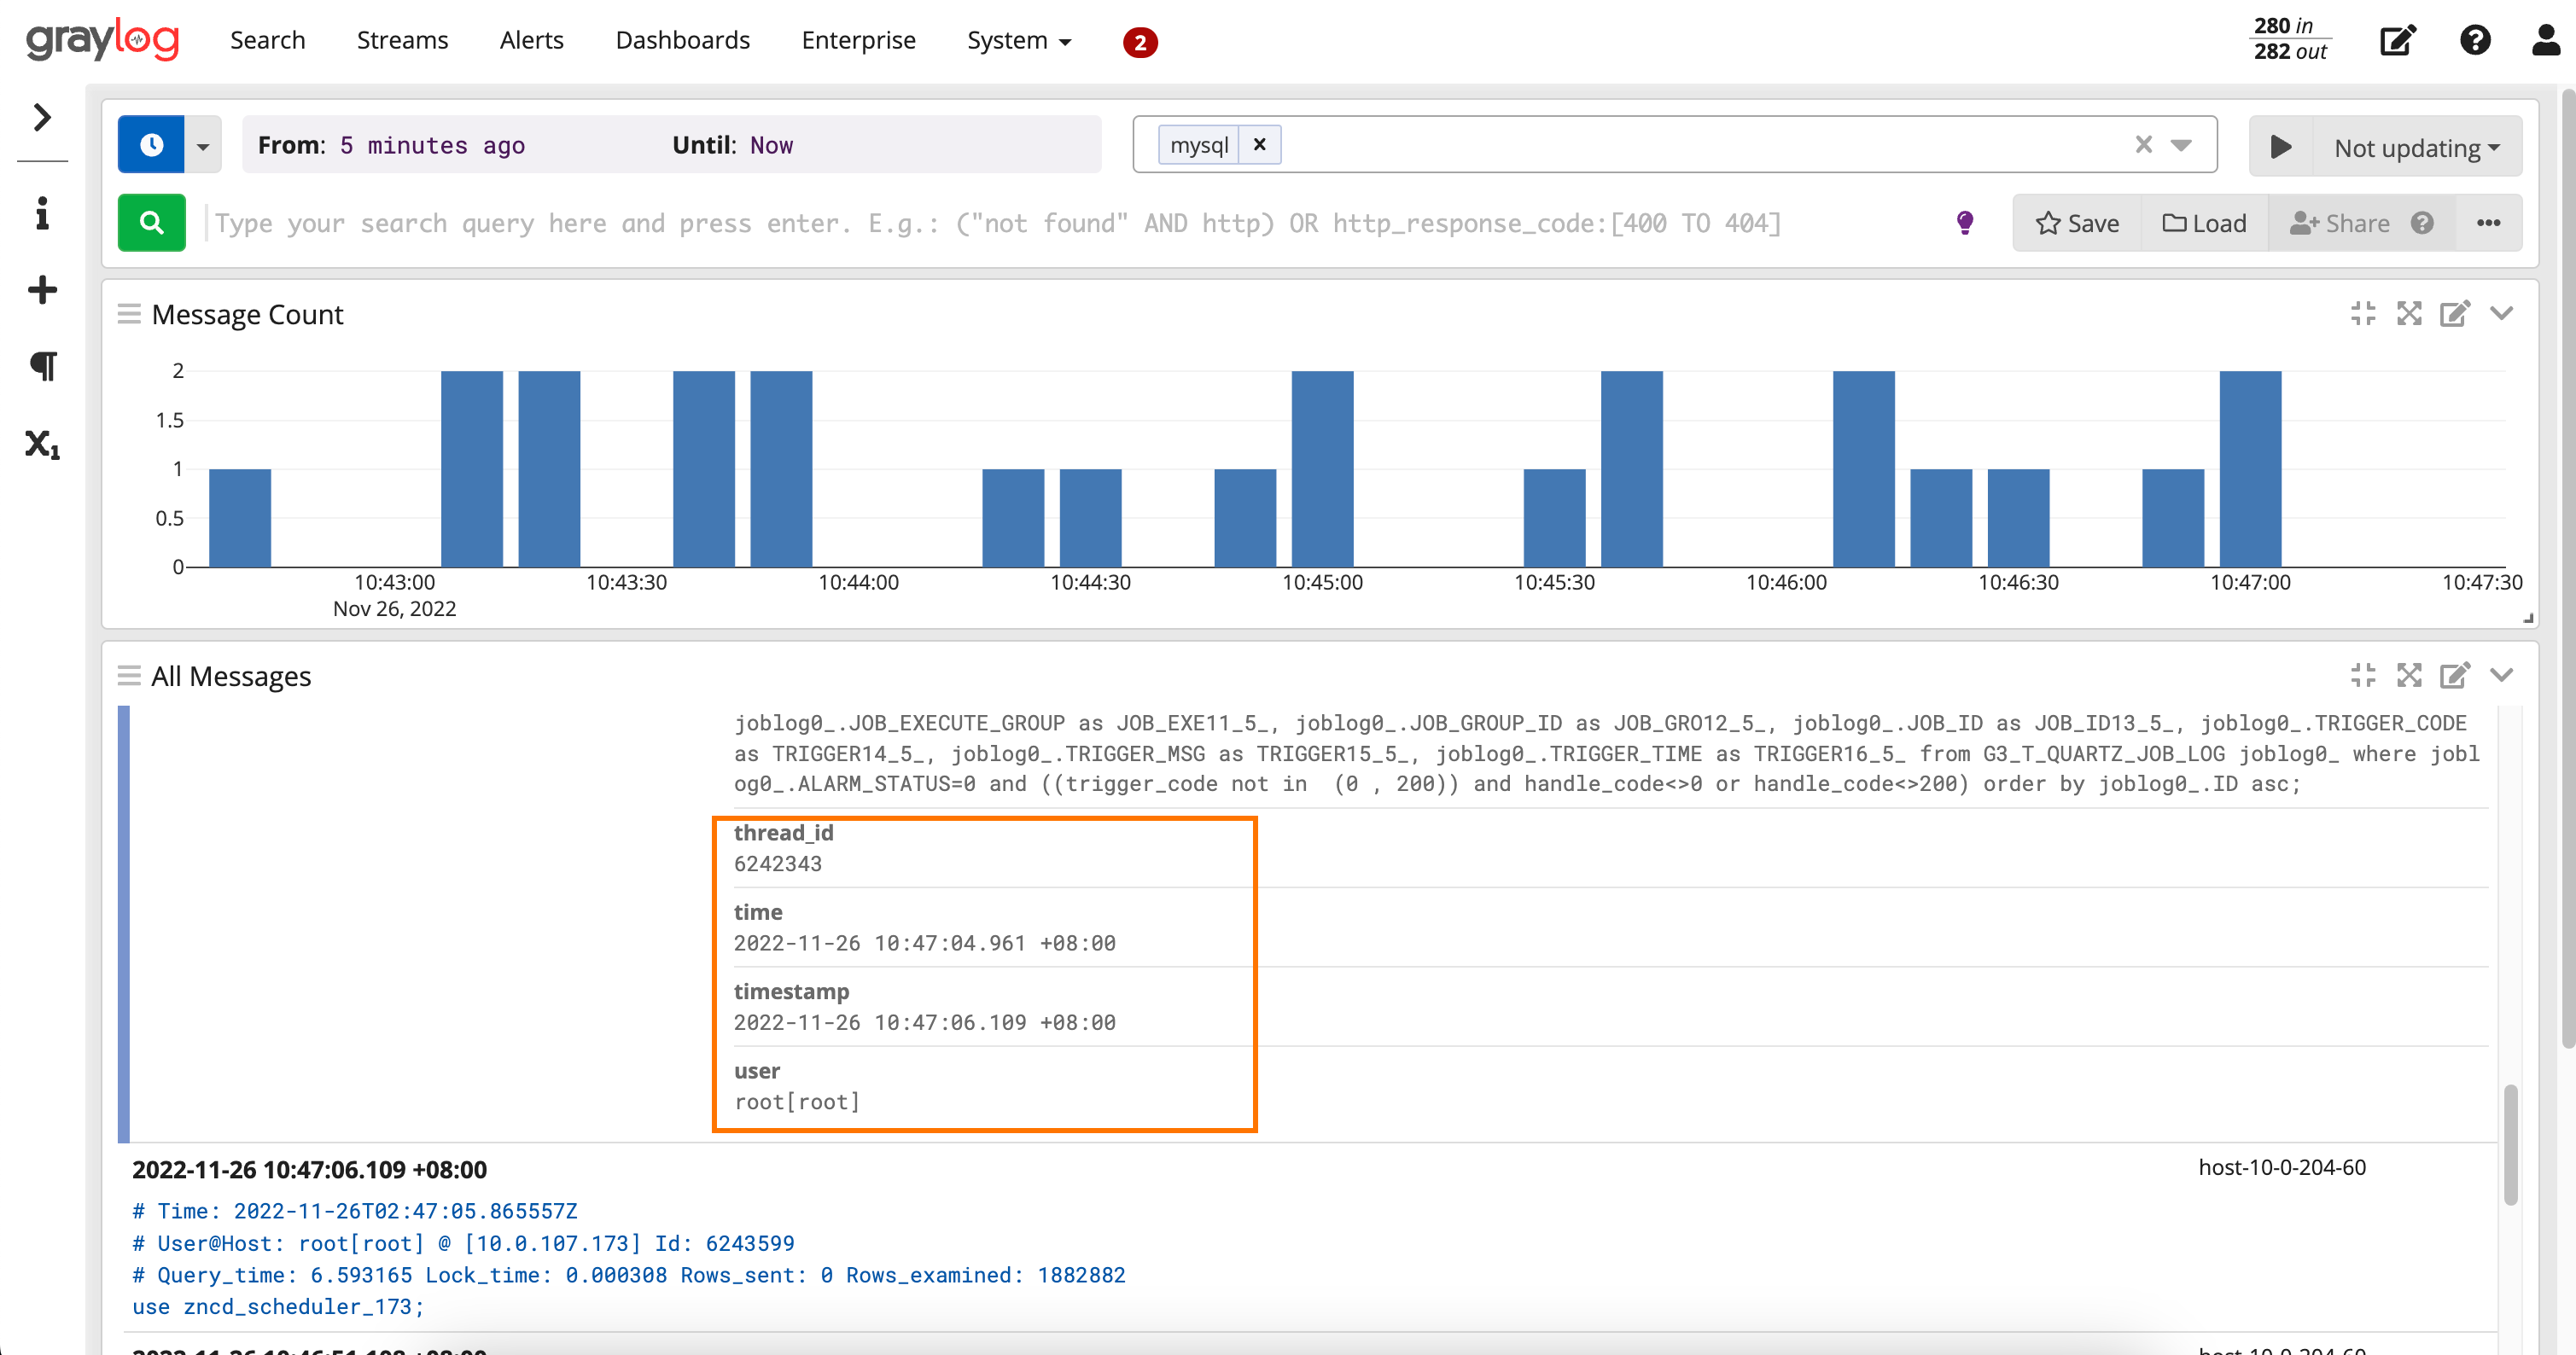Click the purple lightbulb query help icon

point(1965,222)
